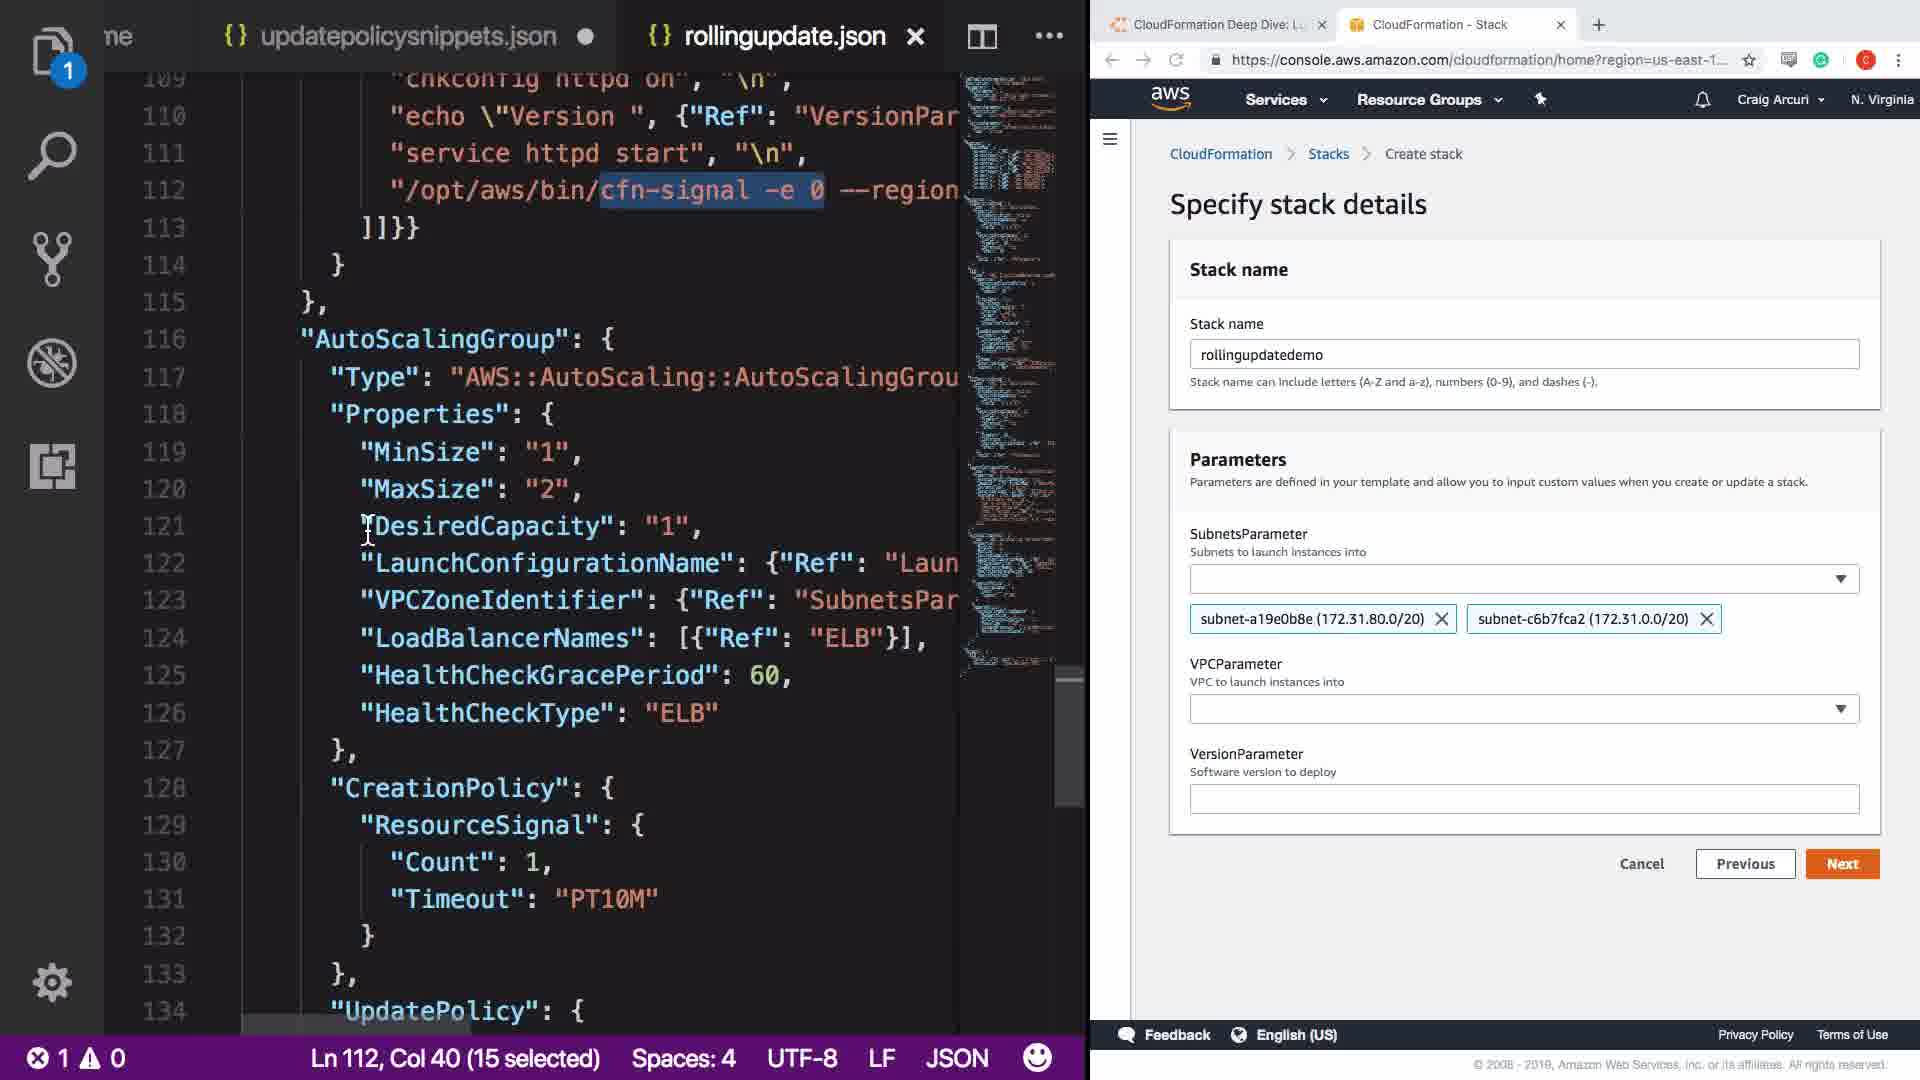Image resolution: width=1920 pixels, height=1080 pixels.
Task: Switch to CloudFormation Deep Dive browser tab
Action: coord(1216,25)
